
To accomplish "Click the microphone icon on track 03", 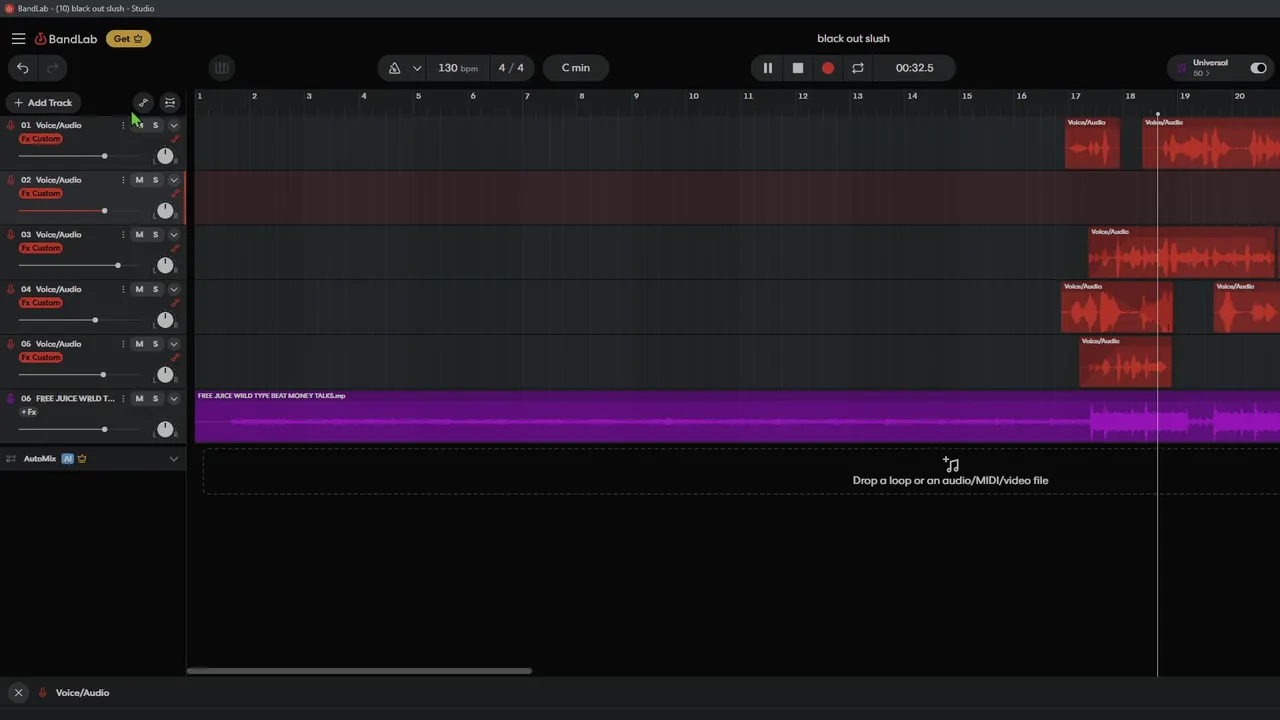I will pos(11,234).
